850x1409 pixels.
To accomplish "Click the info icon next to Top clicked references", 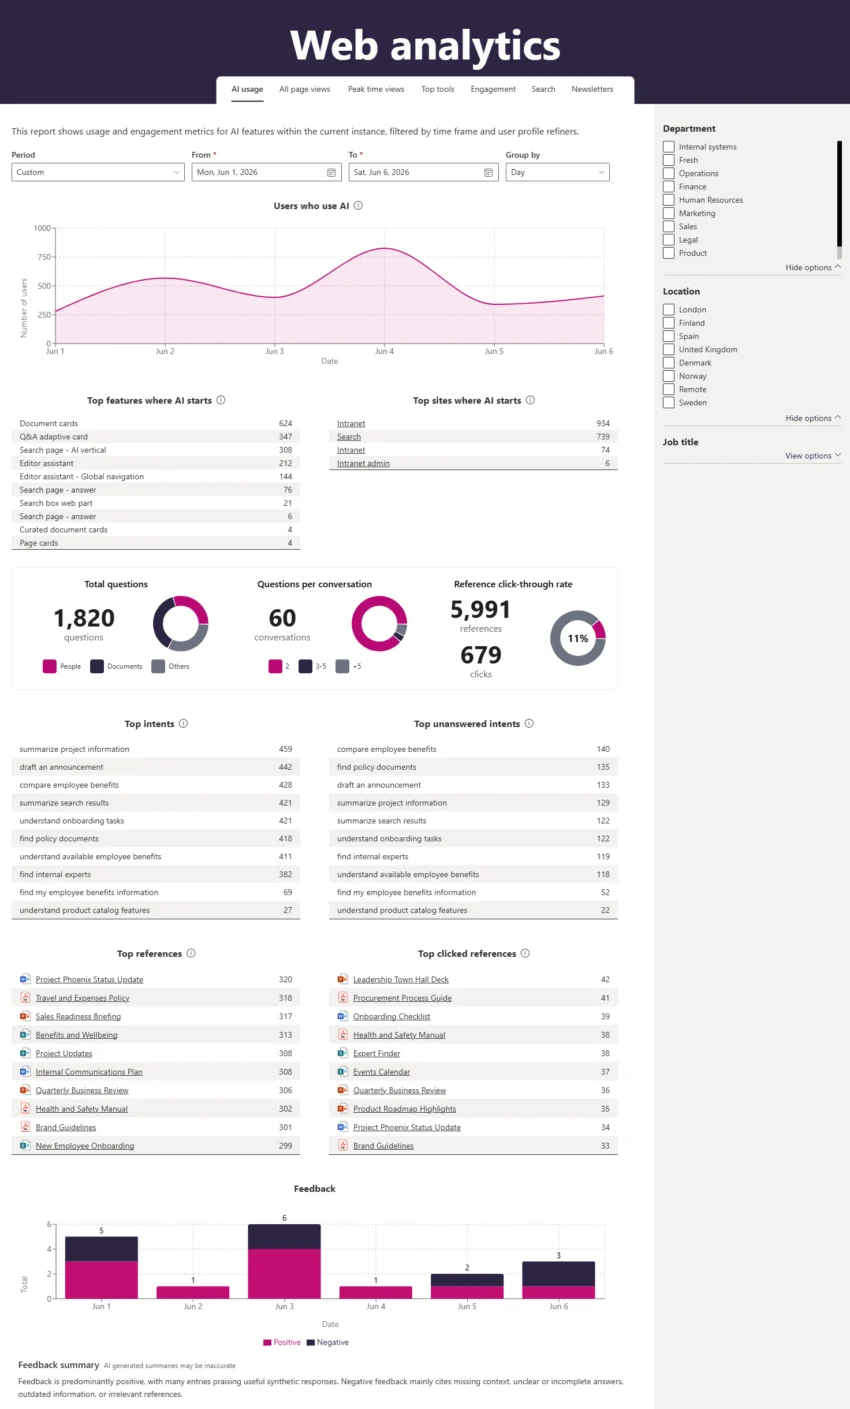I will click(x=525, y=954).
